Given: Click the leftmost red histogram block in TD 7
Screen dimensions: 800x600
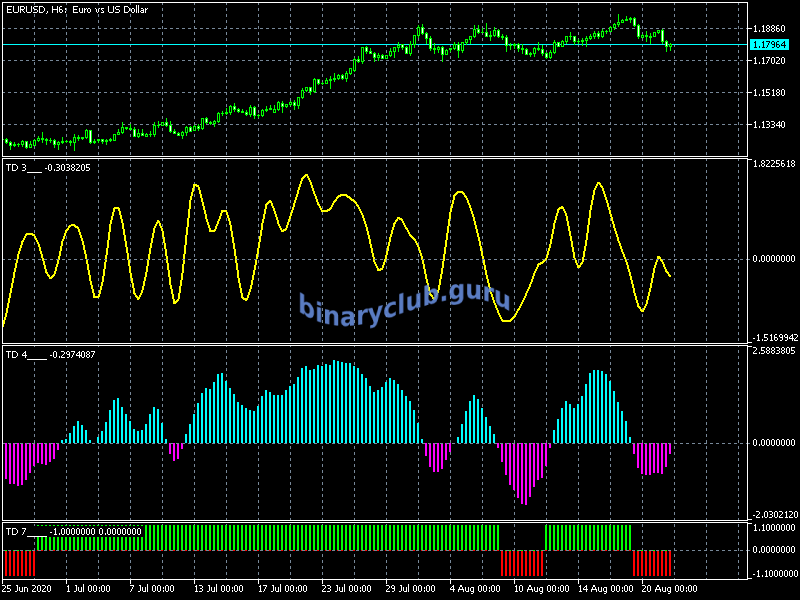Looking at the screenshot, I should tap(19, 563).
